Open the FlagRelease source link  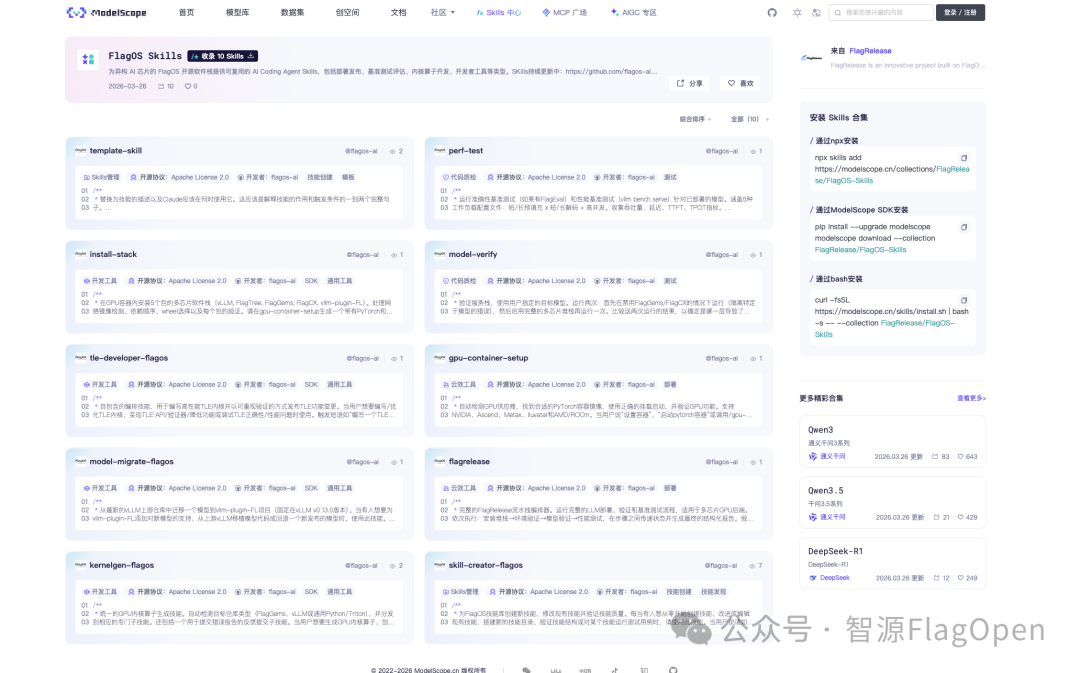870,51
